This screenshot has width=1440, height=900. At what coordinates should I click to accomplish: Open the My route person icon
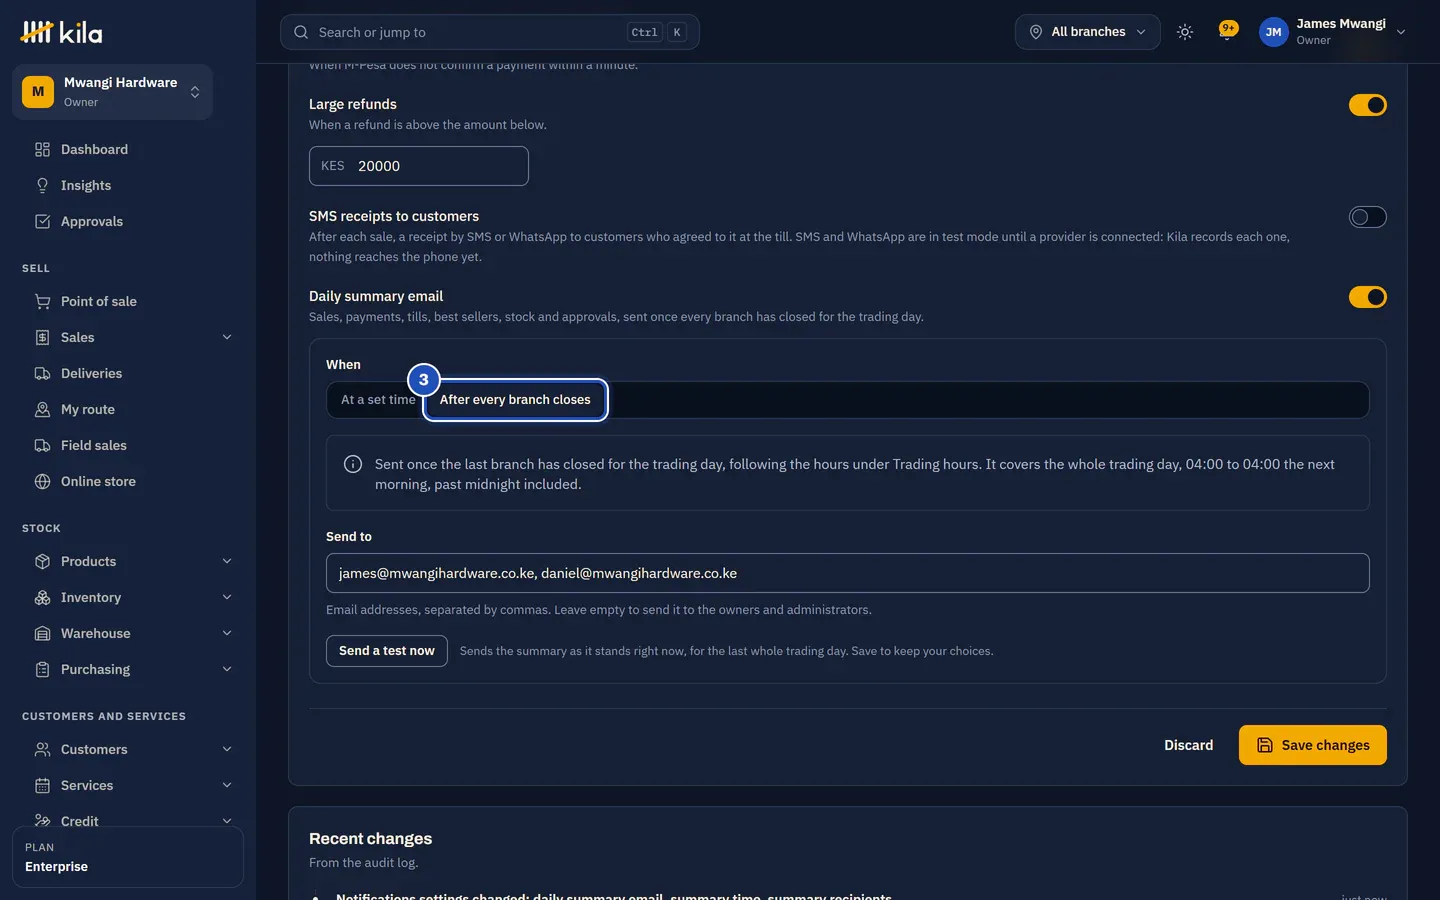[42, 409]
